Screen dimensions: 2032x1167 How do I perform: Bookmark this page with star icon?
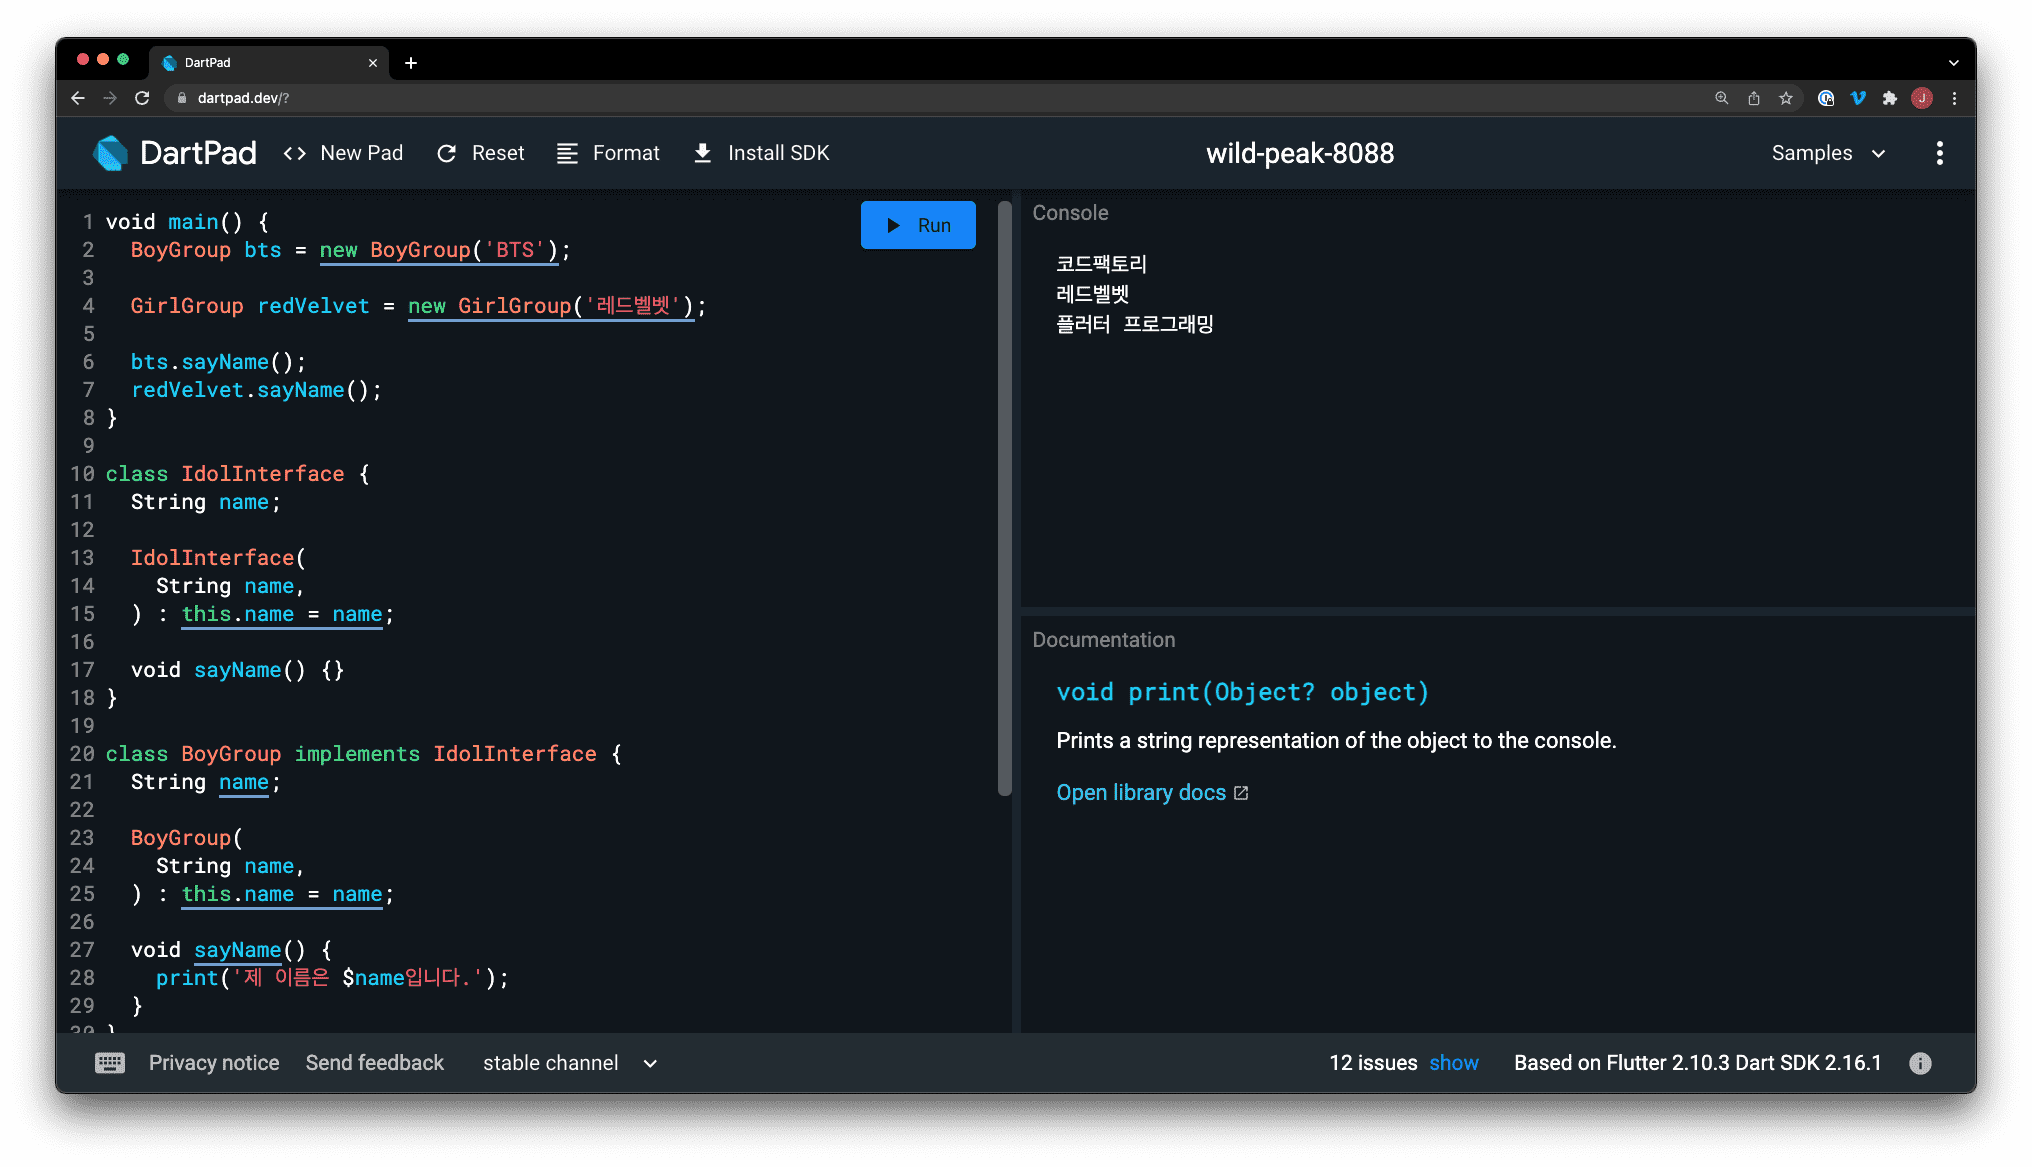[x=1786, y=98]
